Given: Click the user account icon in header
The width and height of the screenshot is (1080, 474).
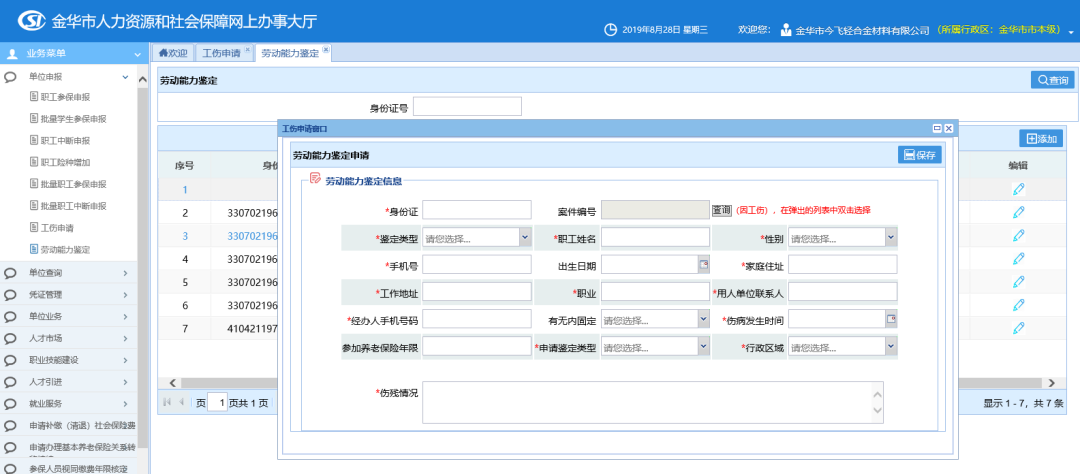Looking at the screenshot, I should tap(786, 30).
